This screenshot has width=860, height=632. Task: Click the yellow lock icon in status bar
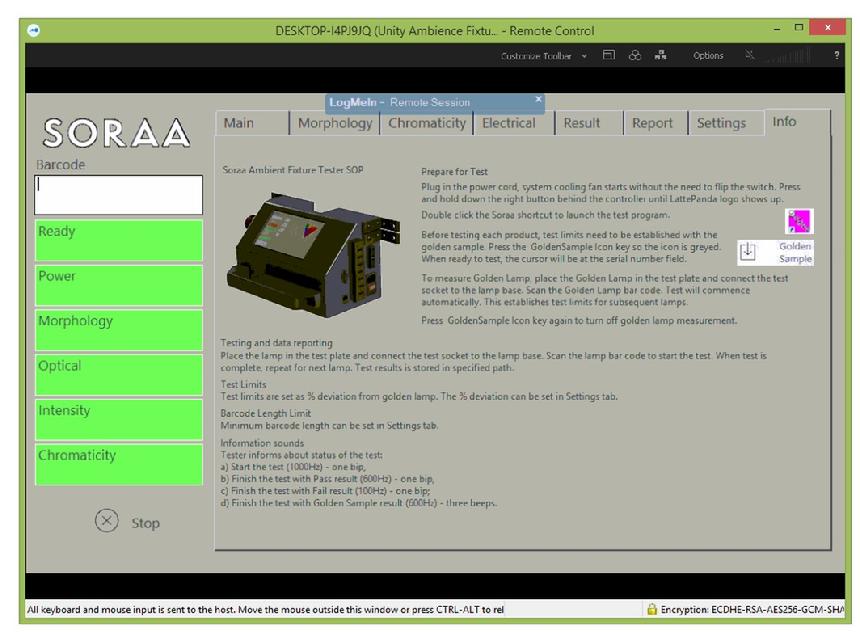652,609
